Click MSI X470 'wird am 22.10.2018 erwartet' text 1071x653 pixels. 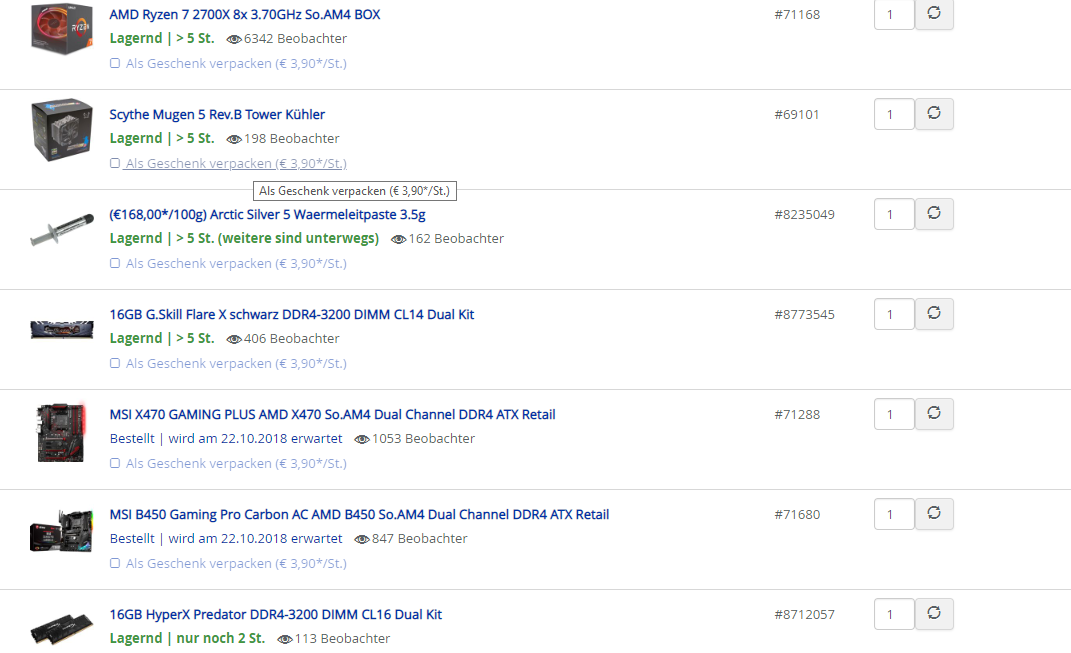tap(255, 439)
